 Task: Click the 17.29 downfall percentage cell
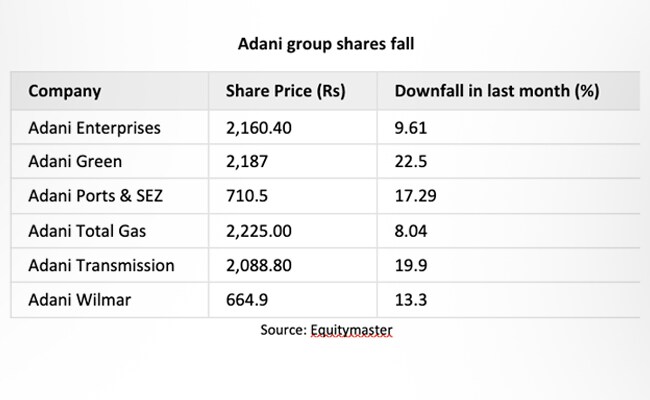[x=414, y=196]
